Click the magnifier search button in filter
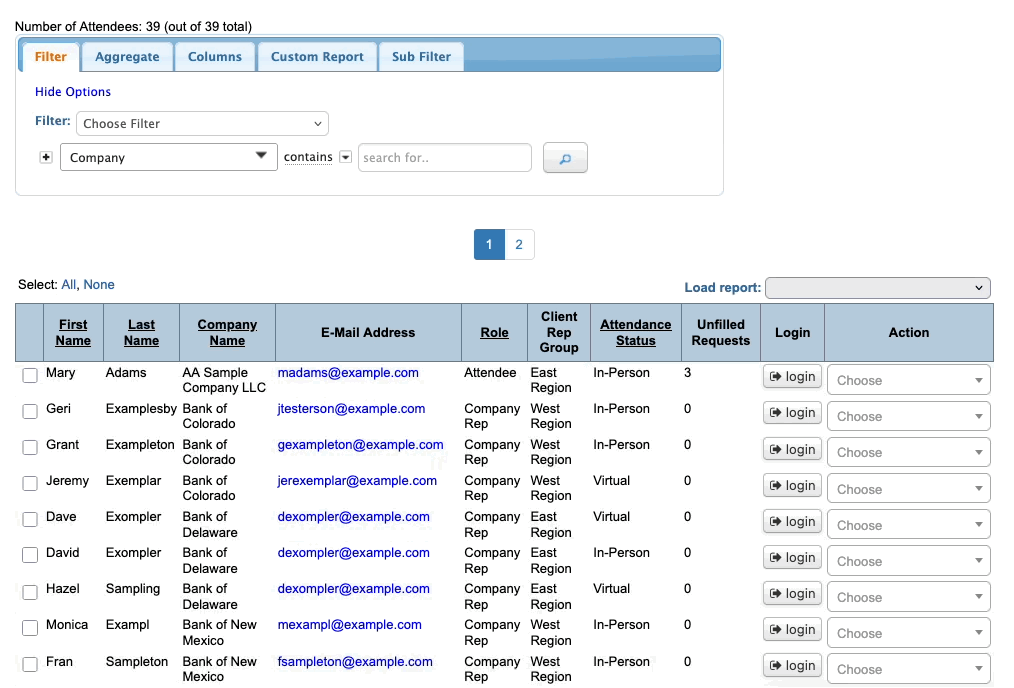This screenshot has height=688, width=1014. point(565,158)
